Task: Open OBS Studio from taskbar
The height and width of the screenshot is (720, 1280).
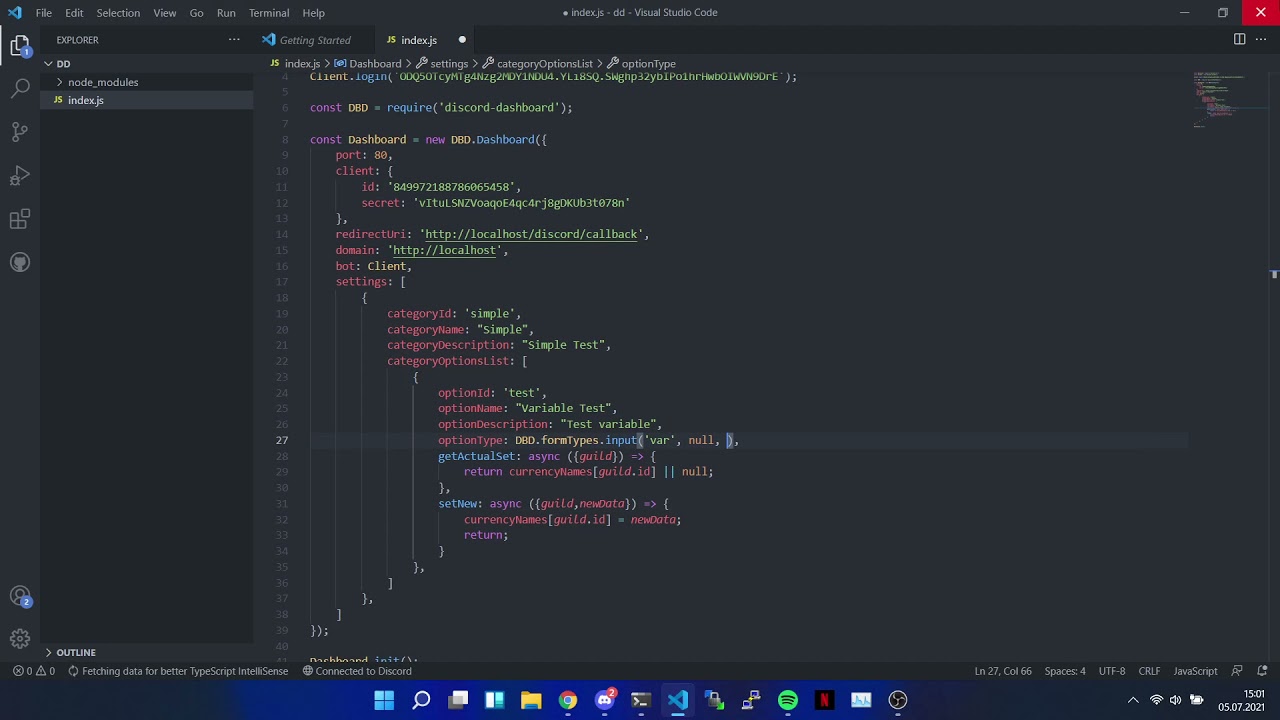Action: 898,700
